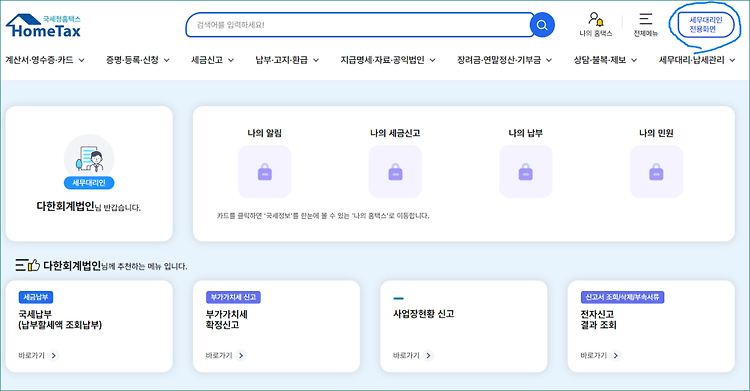Click arrow icon next to 국세납부 바로가기
The width and height of the screenshot is (750, 391).
(x=54, y=356)
